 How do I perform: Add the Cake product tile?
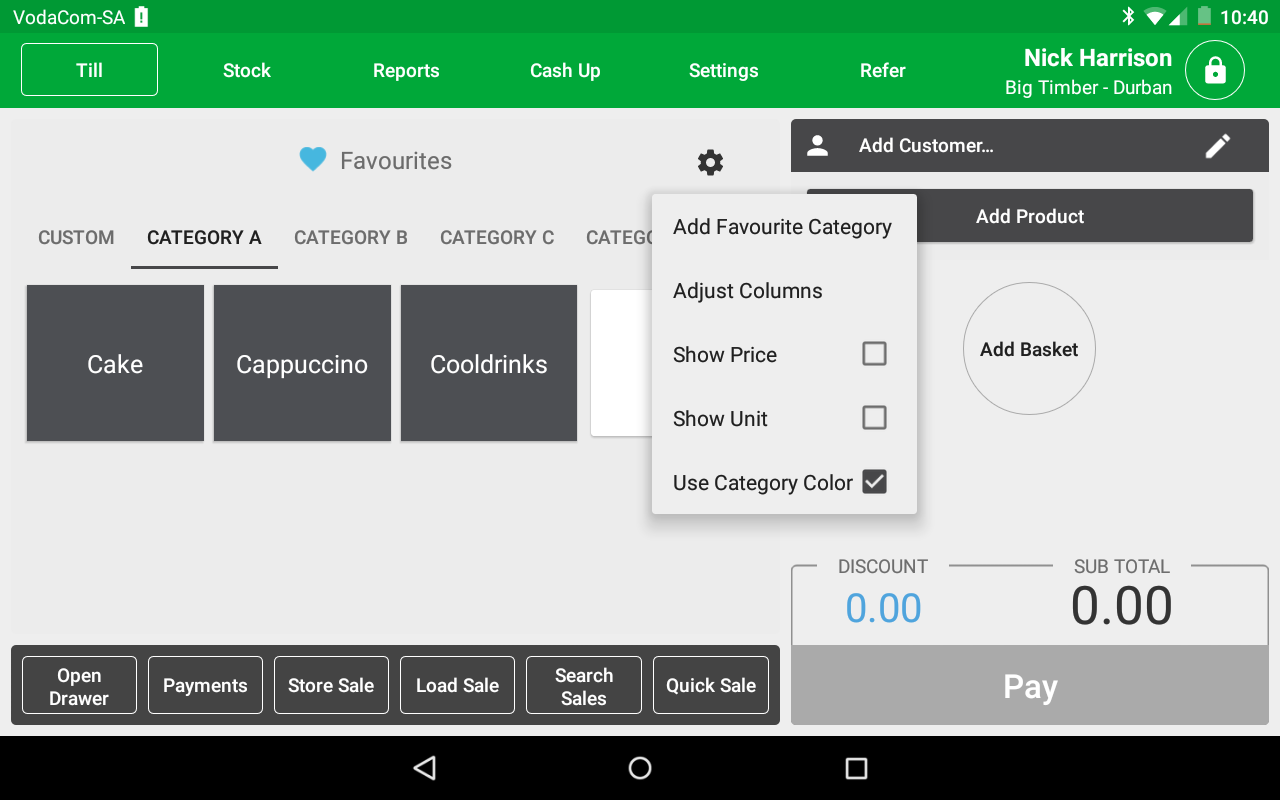tap(115, 364)
